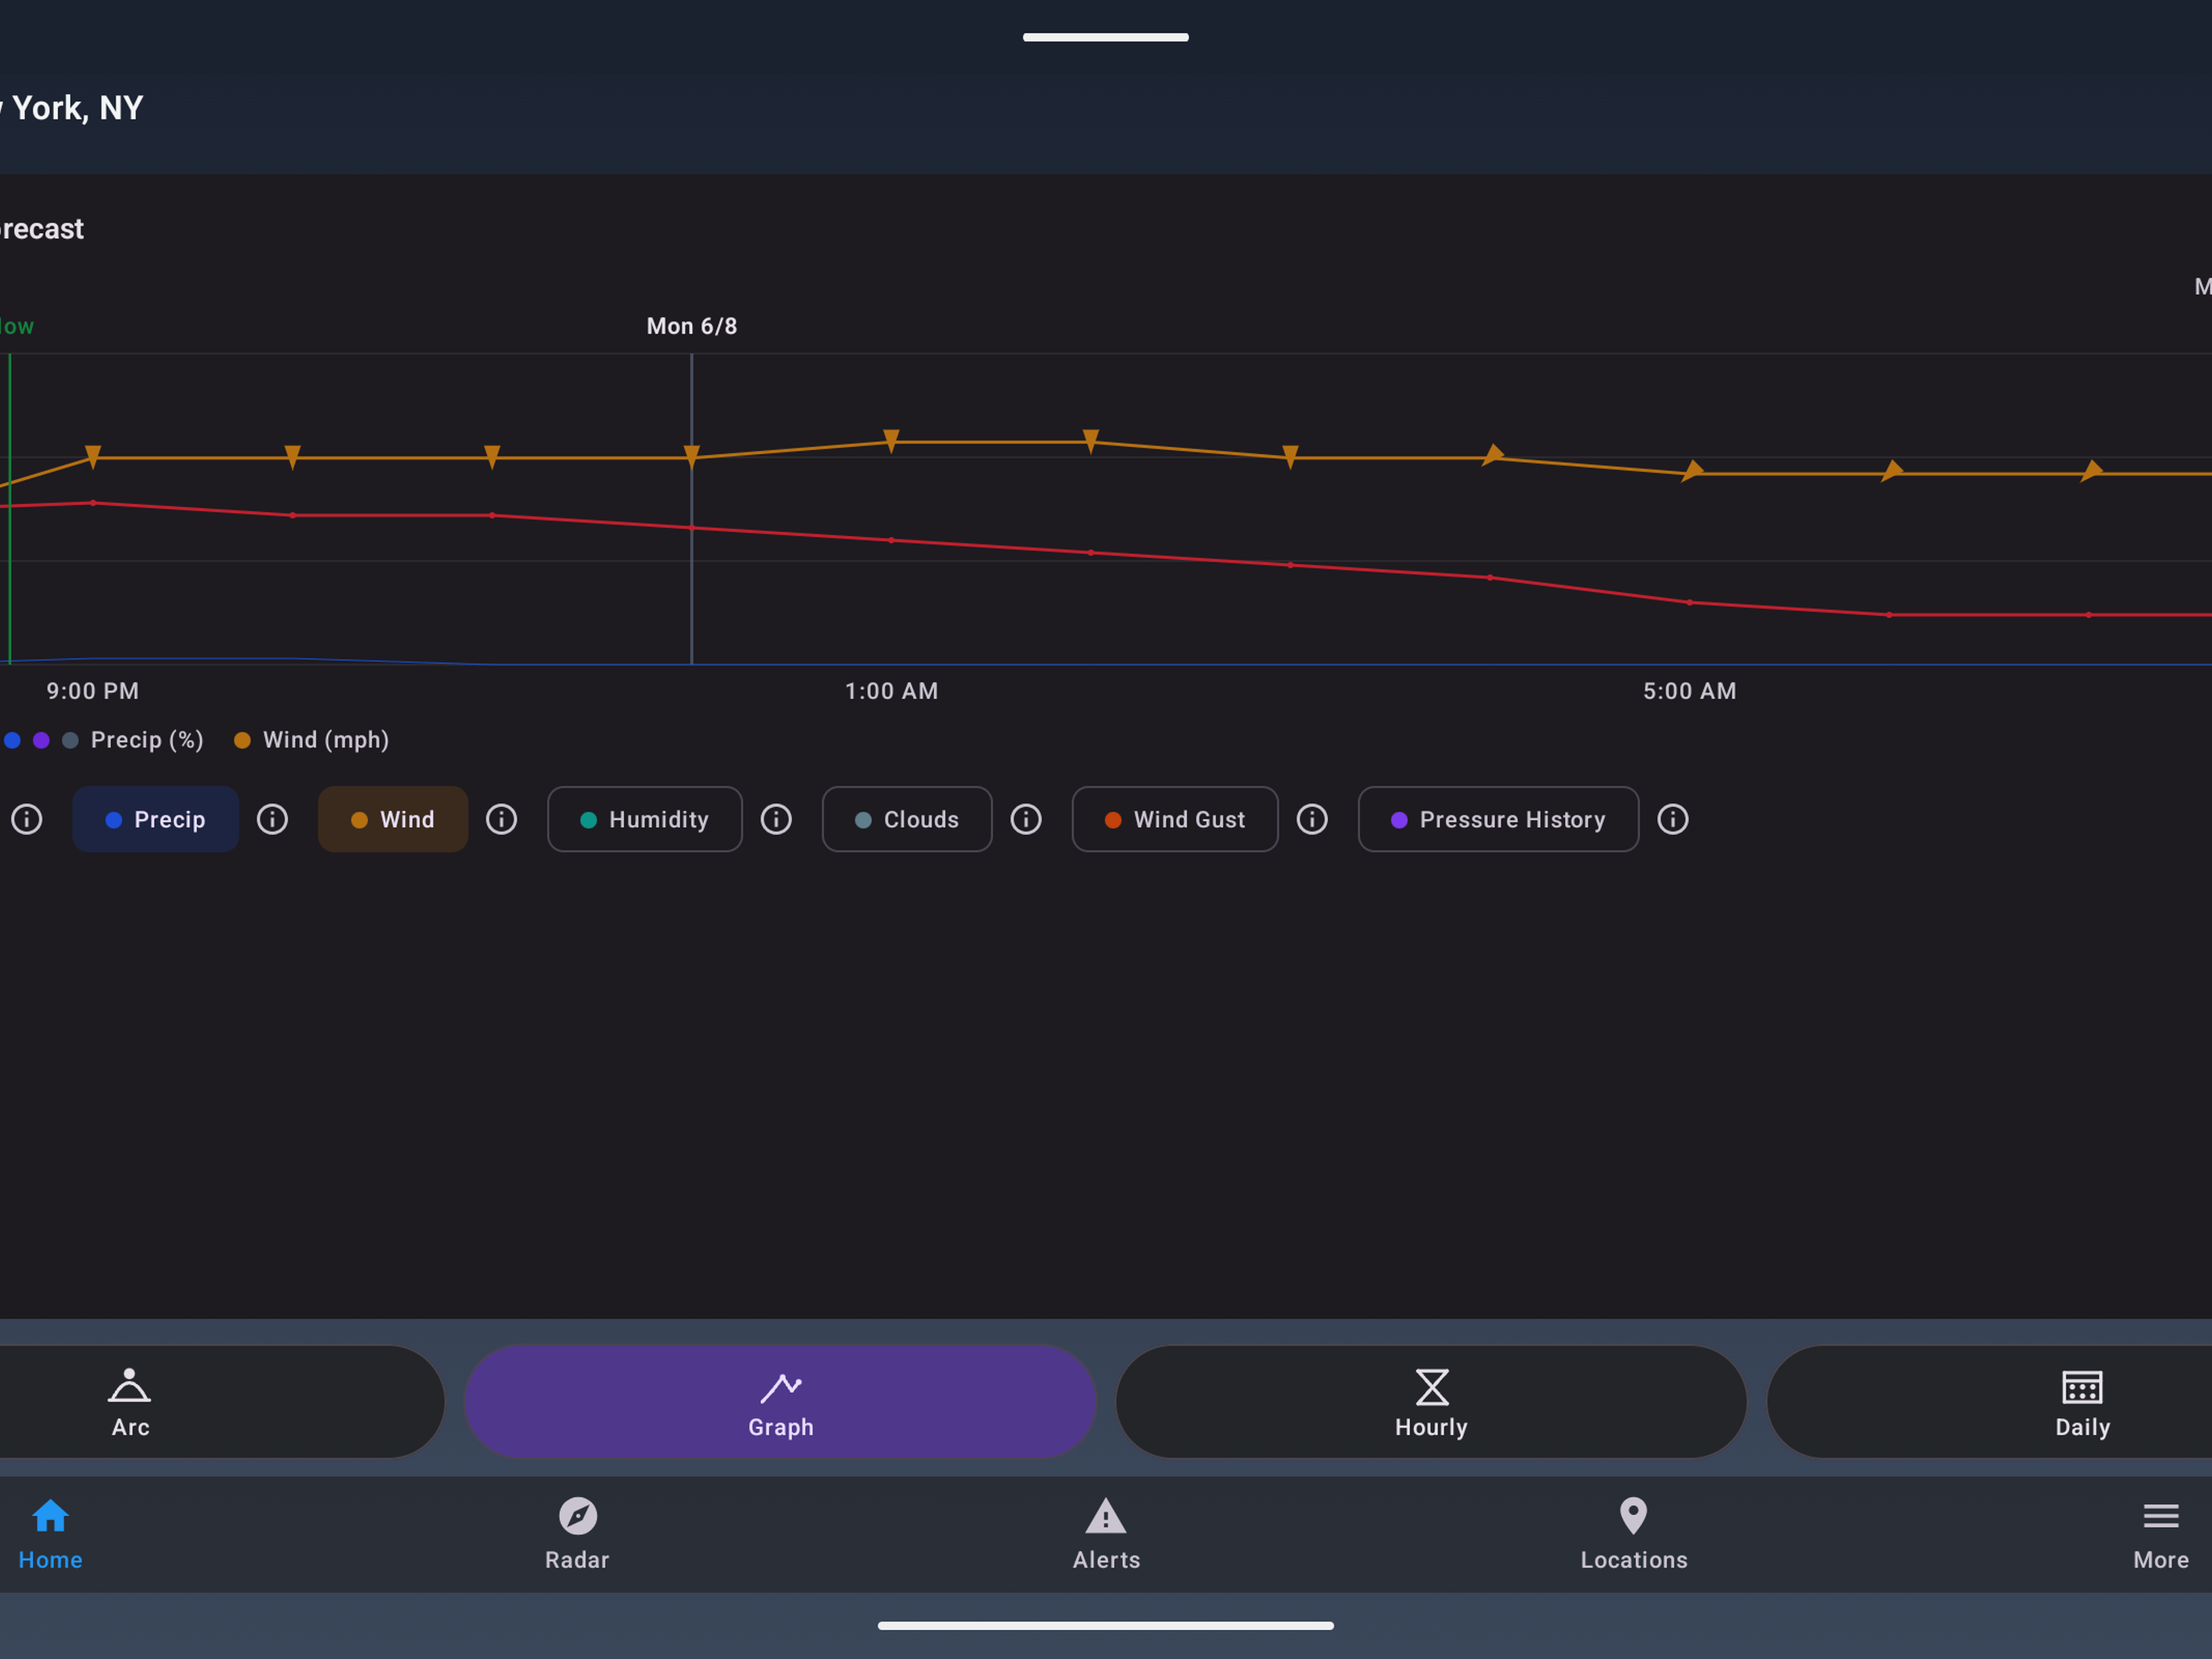2212x1659 pixels.
Task: Enable the Pressure History series
Action: [x=1498, y=819]
